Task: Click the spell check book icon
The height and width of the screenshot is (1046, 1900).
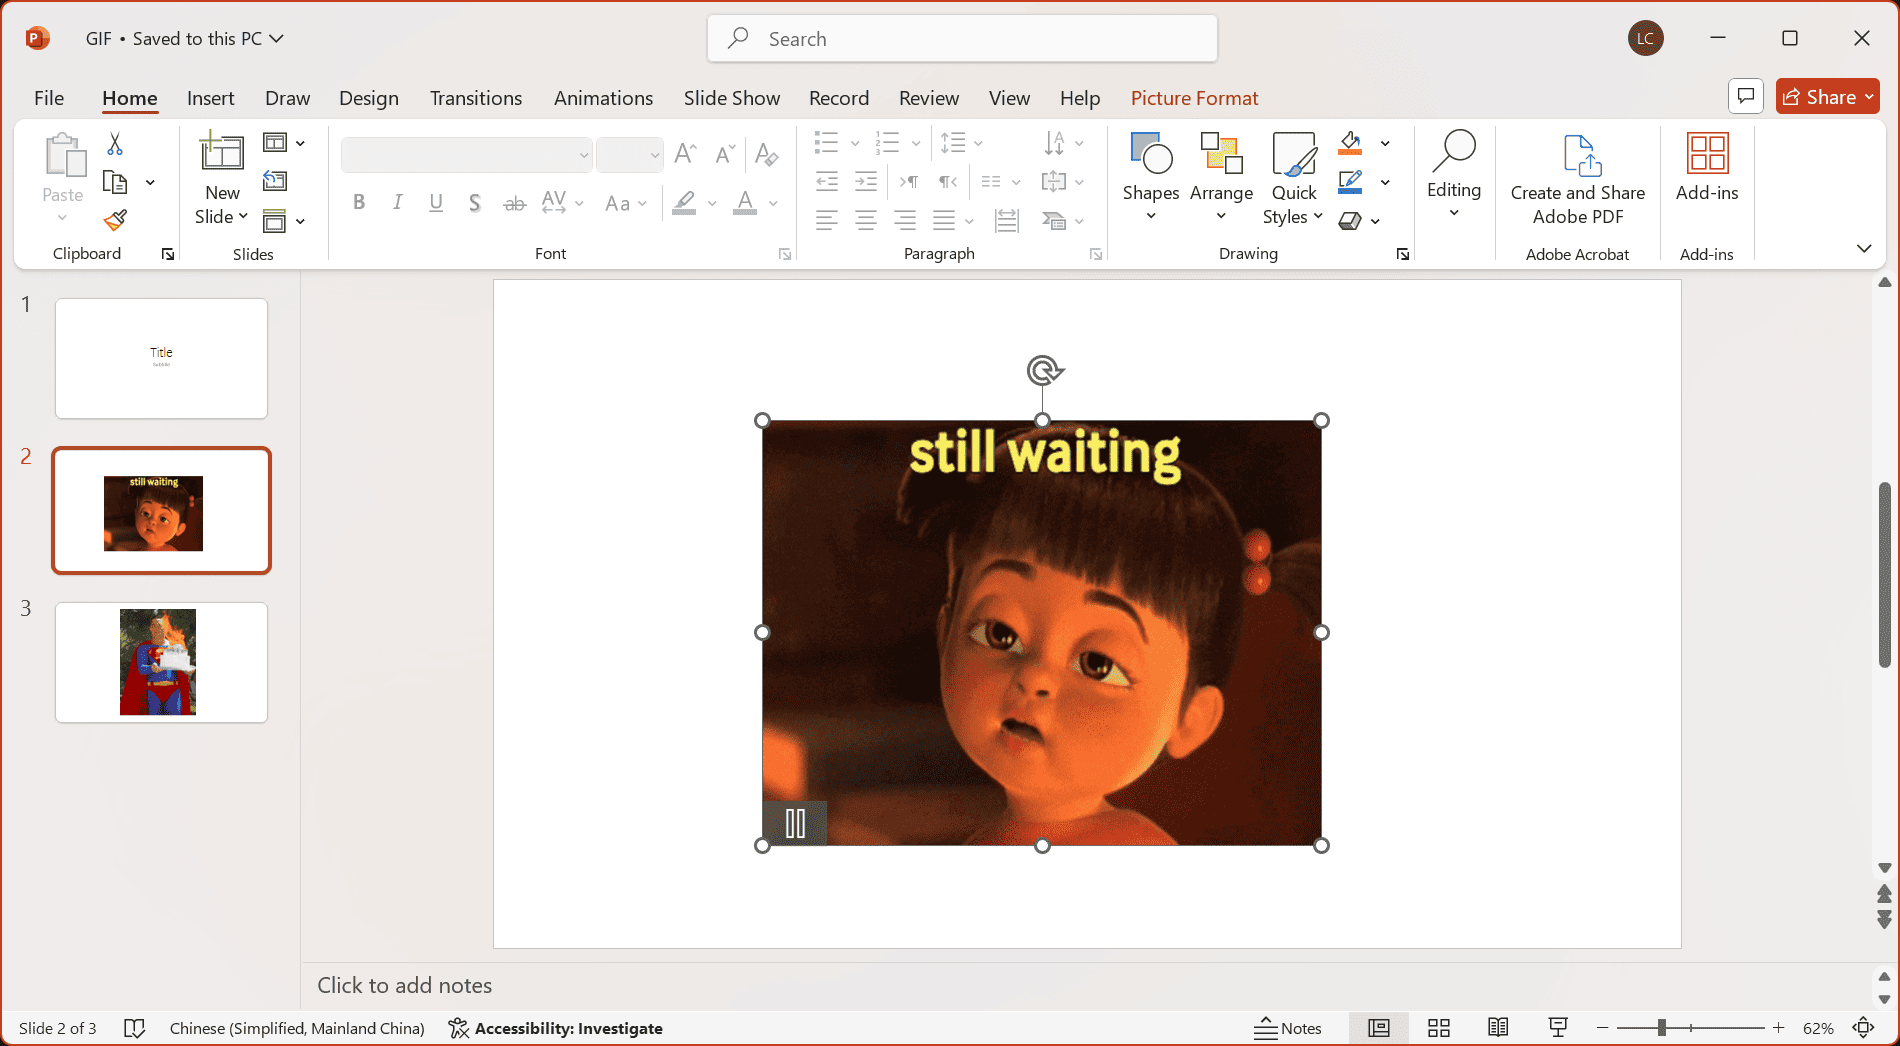Action: tap(134, 1028)
